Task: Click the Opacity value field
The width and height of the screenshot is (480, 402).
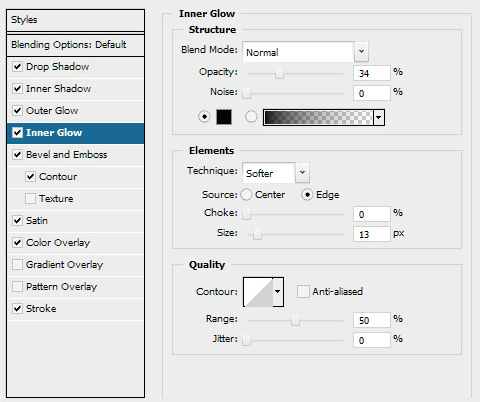Action: (x=372, y=73)
